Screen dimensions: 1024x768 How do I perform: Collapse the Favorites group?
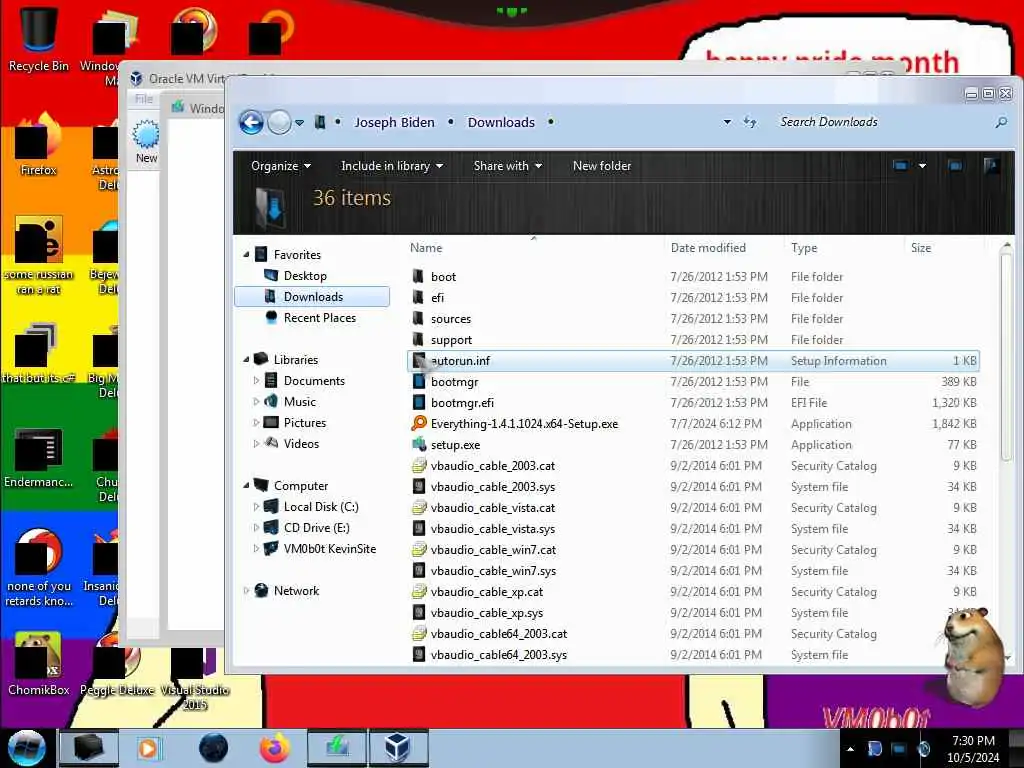pyautogui.click(x=246, y=255)
